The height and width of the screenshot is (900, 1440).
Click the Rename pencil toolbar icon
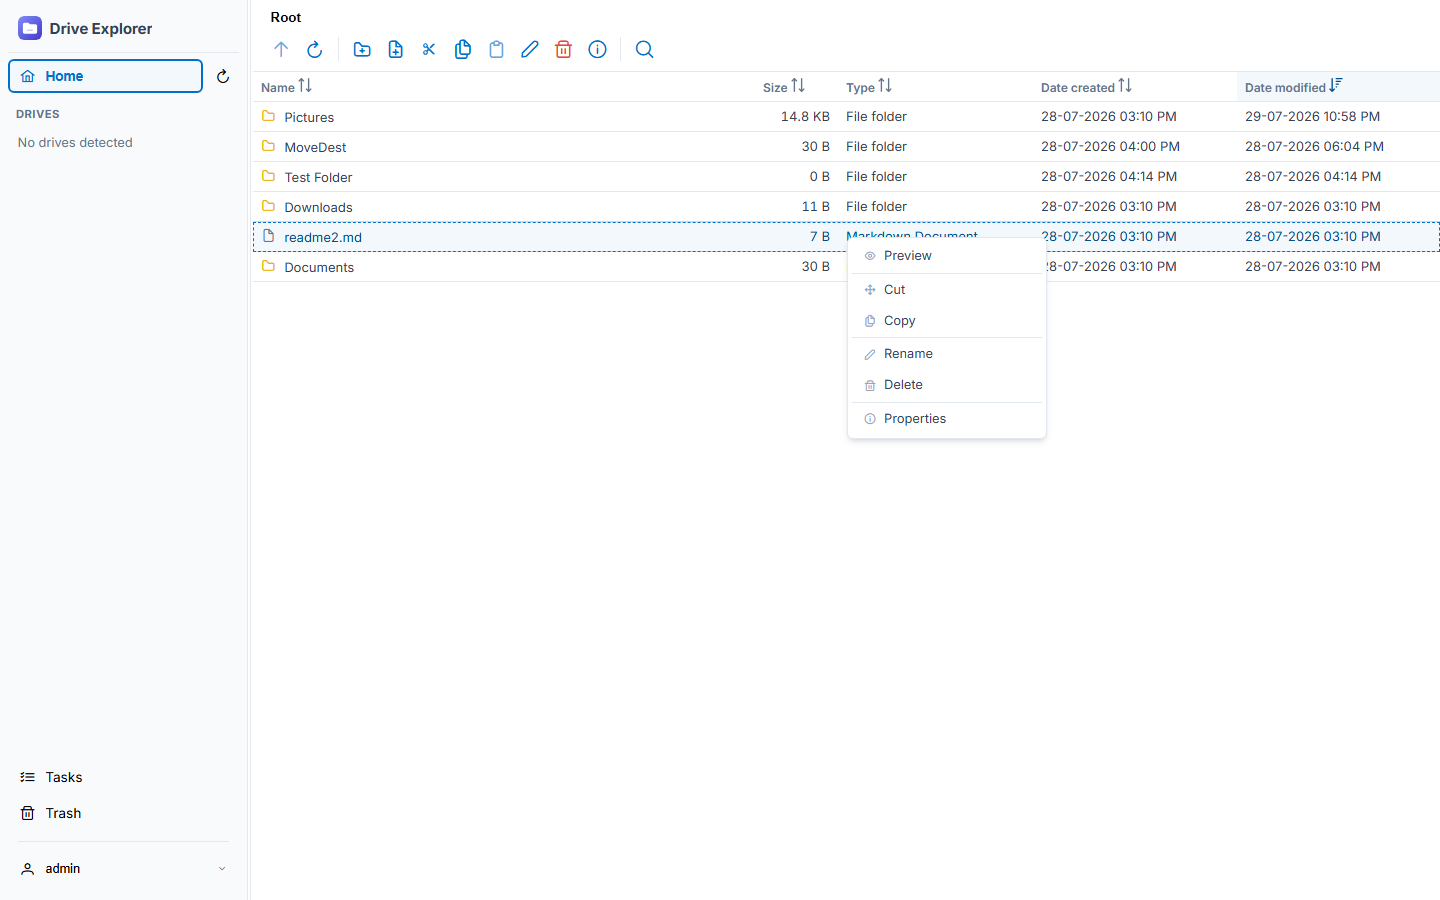(x=530, y=49)
